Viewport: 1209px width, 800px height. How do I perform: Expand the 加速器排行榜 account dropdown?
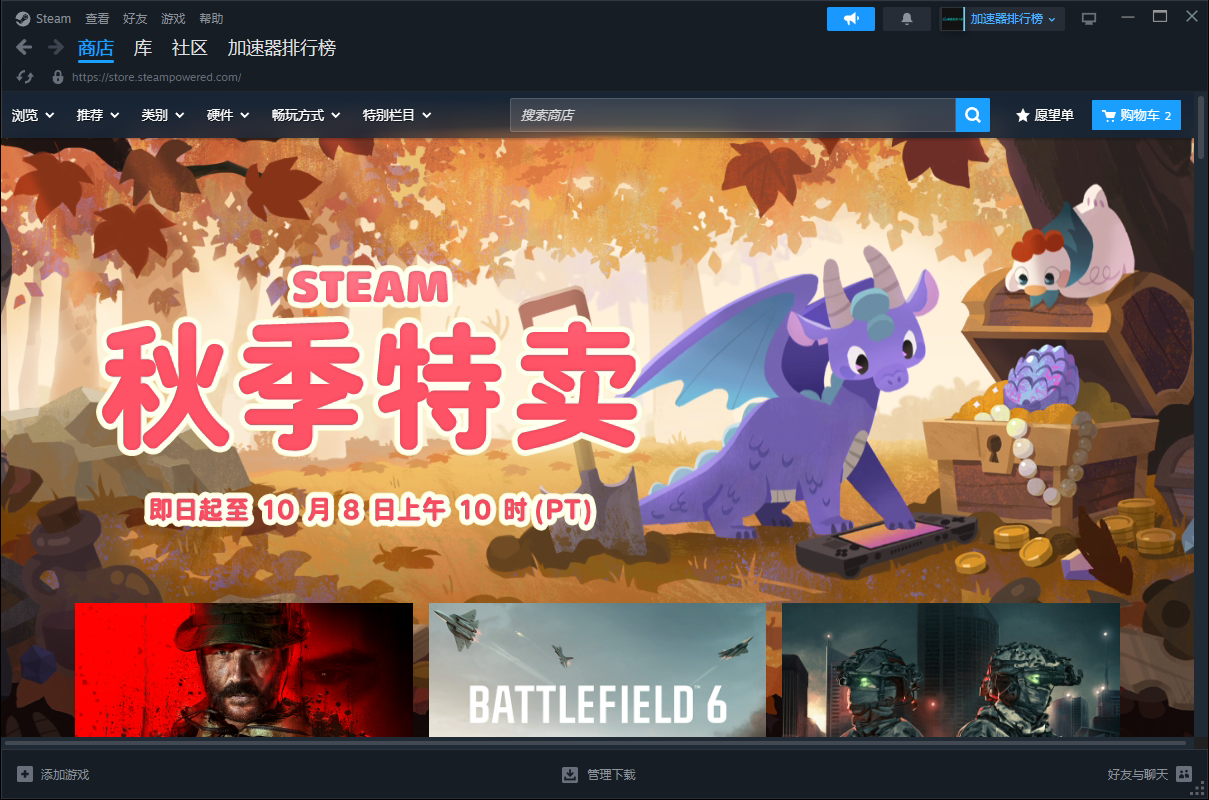pyautogui.click(x=1013, y=19)
